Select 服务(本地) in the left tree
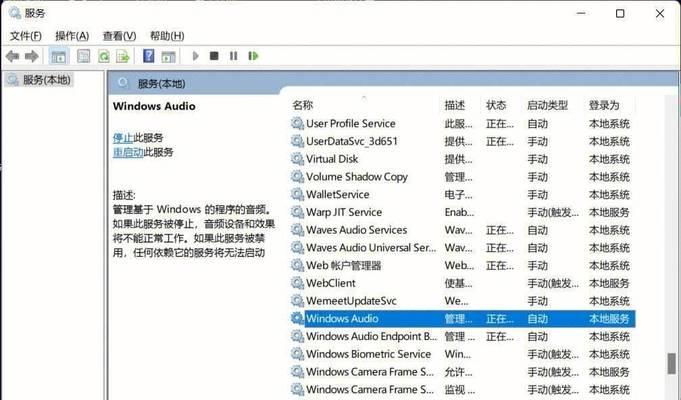This screenshot has height=400, width=681. point(46,80)
